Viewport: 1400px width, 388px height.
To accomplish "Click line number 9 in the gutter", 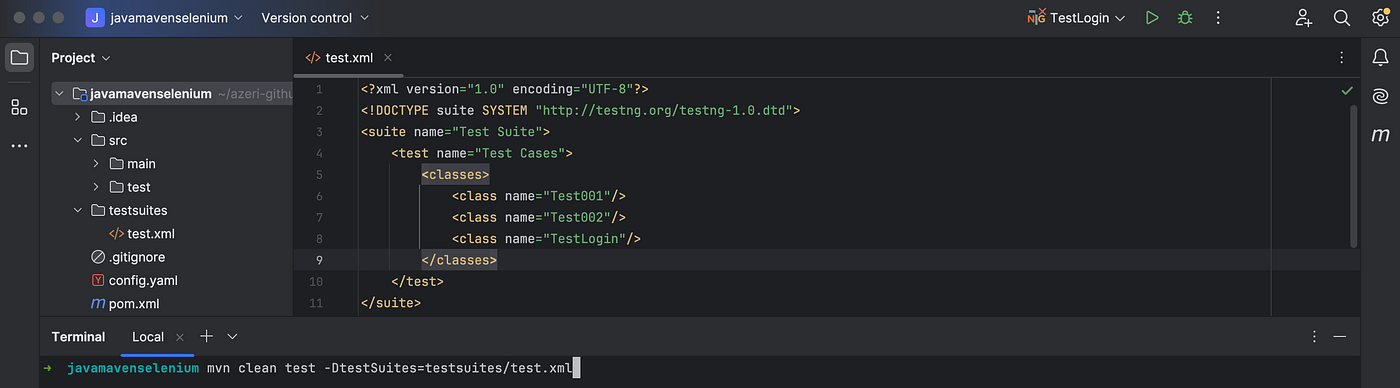I will tap(319, 260).
